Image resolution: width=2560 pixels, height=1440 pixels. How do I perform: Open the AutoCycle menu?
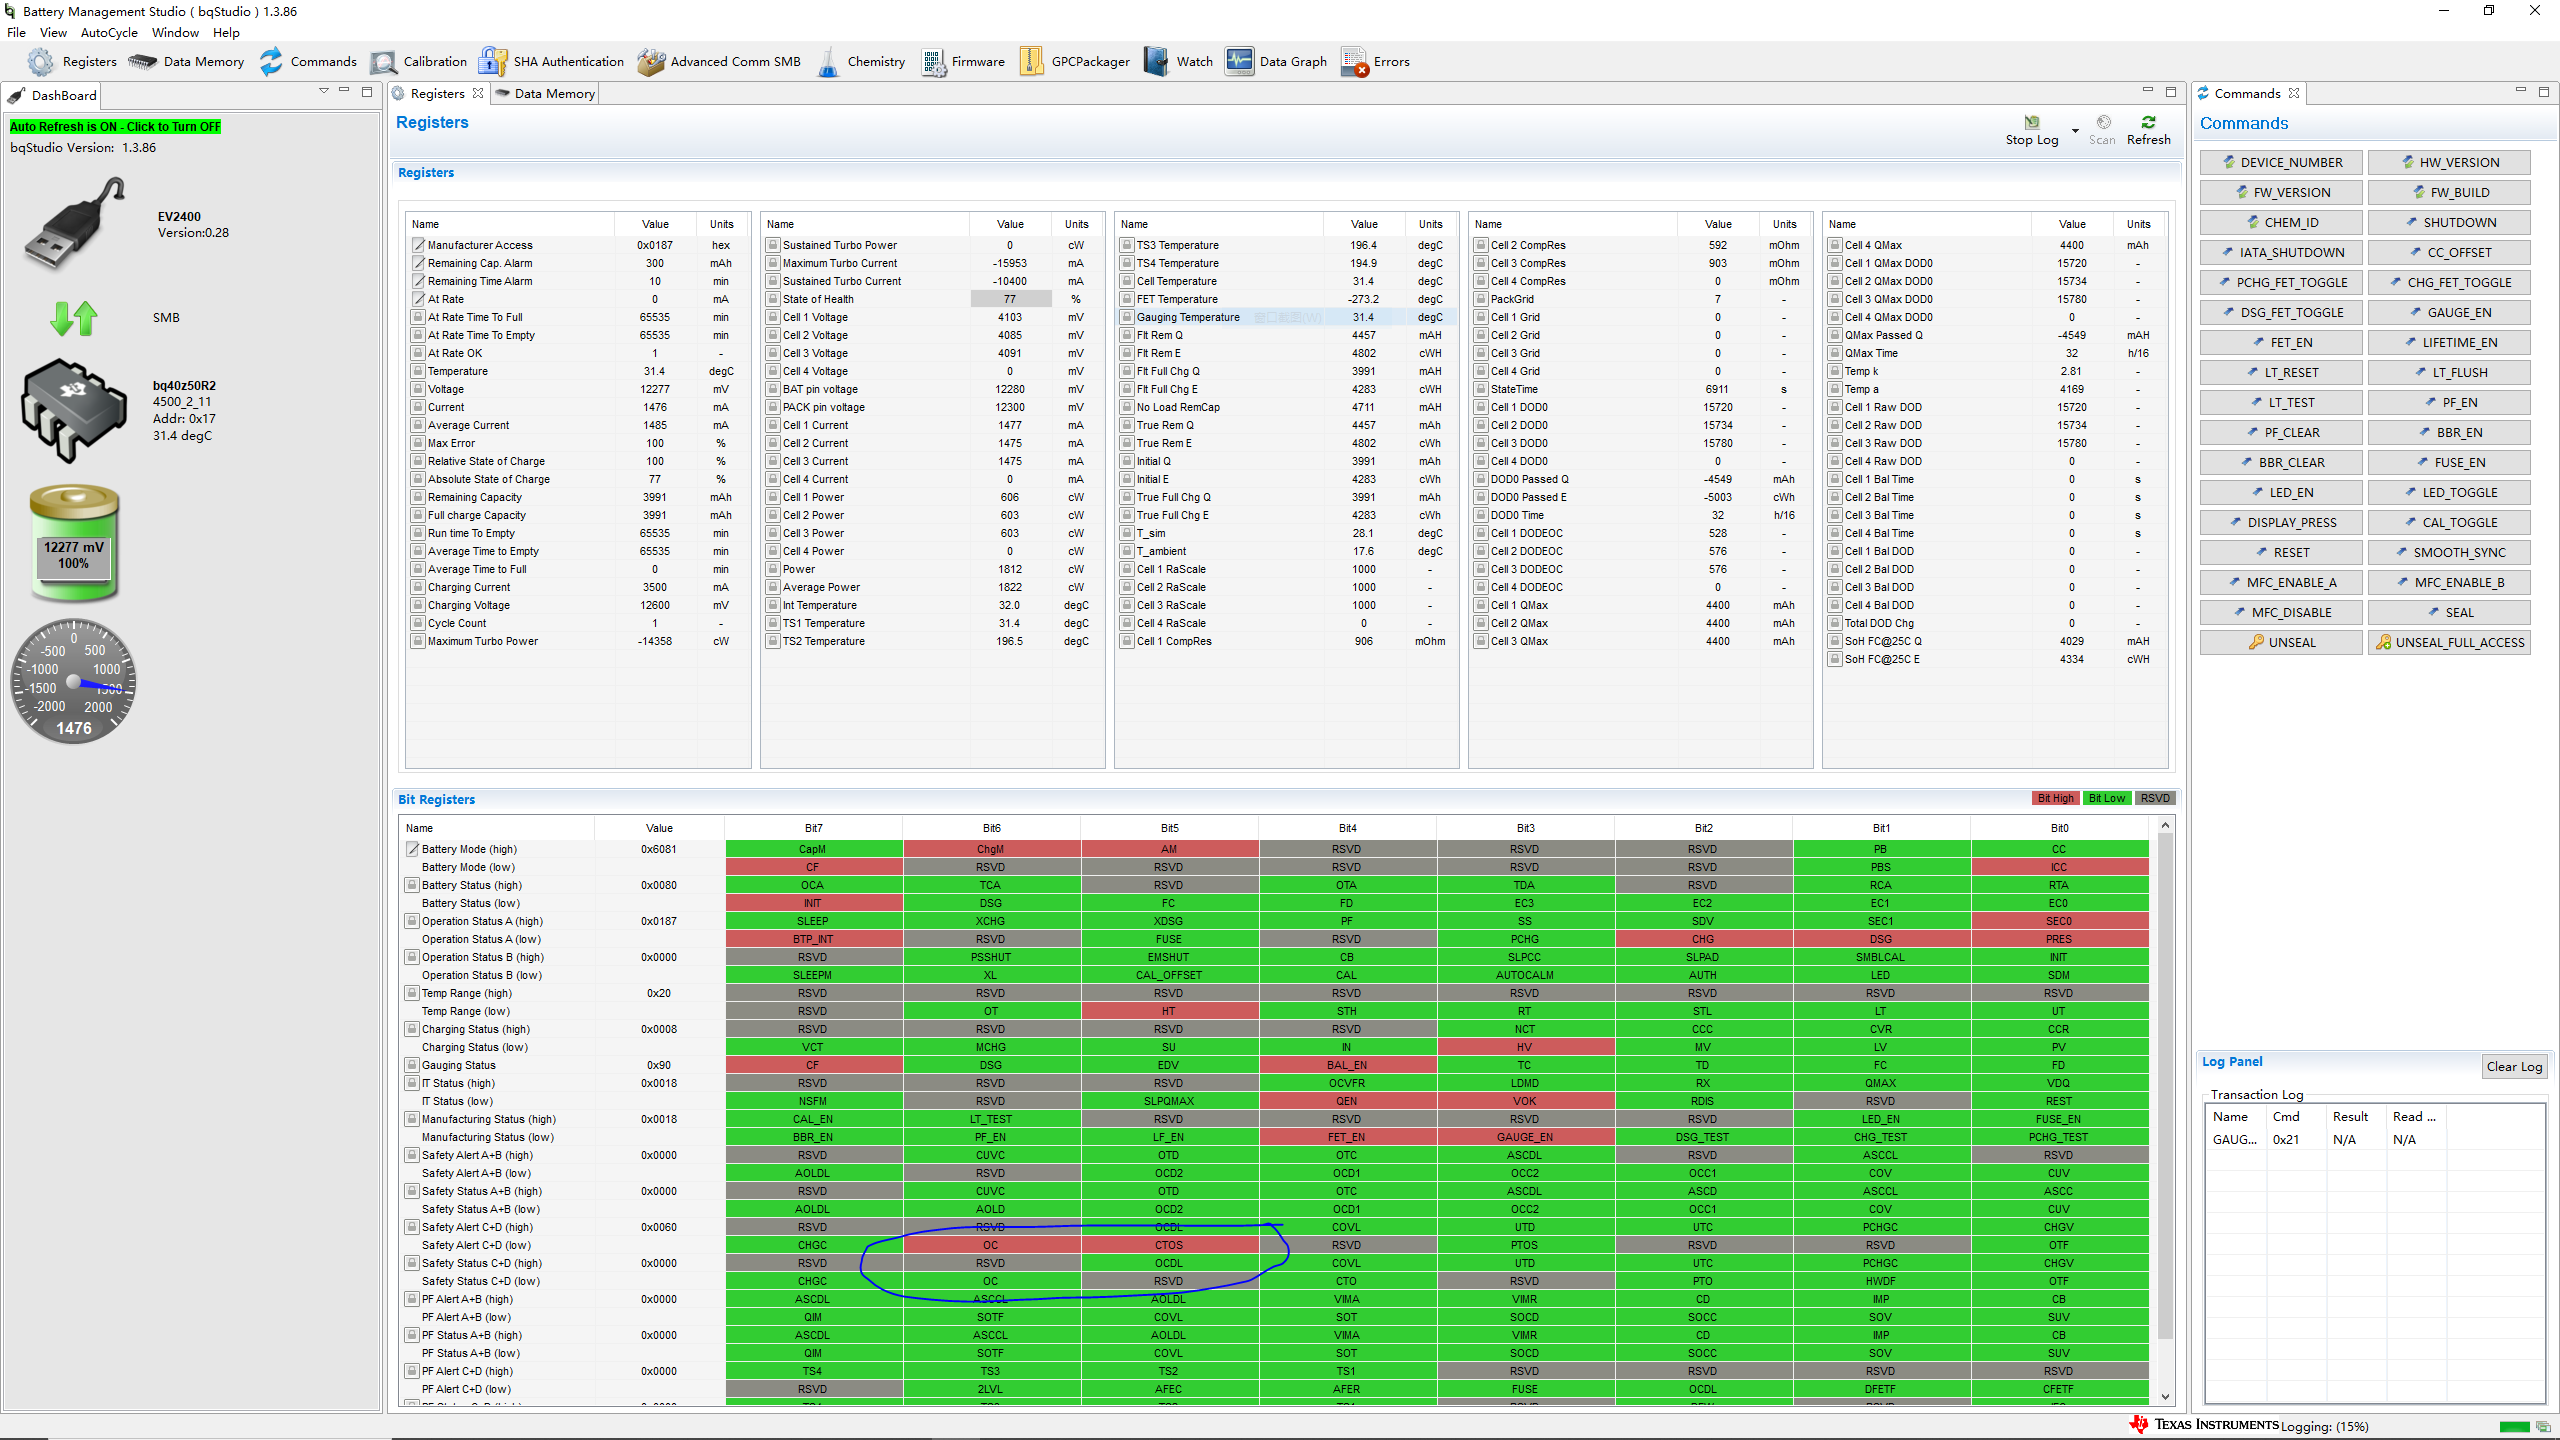109,32
